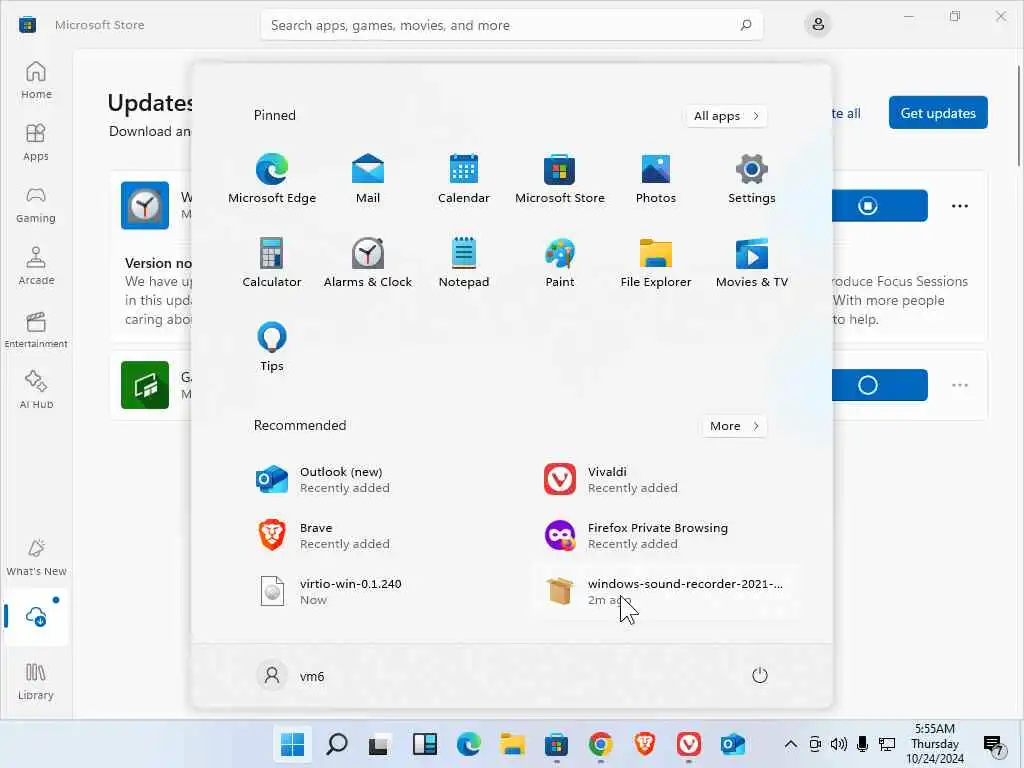
Task: Open Library in the Store sidebar
Action: click(x=36, y=681)
